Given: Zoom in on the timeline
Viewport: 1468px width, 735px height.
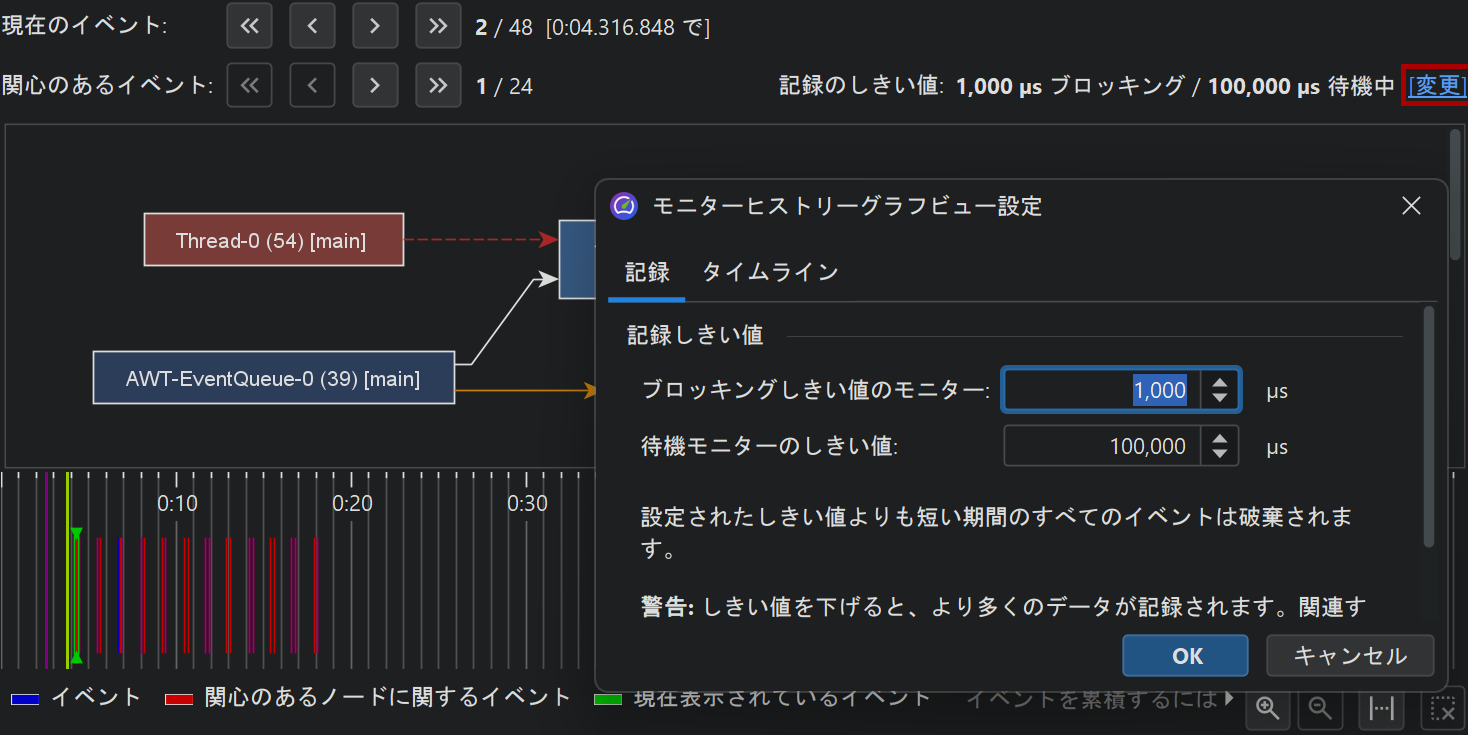Looking at the screenshot, I should [x=1268, y=708].
